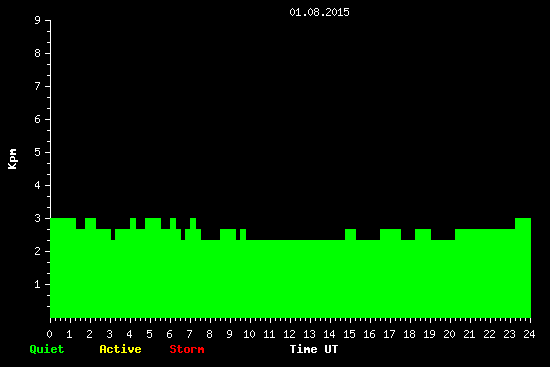Click hour 12 on time axis
Screen dimensions: 550x367
pos(289,334)
